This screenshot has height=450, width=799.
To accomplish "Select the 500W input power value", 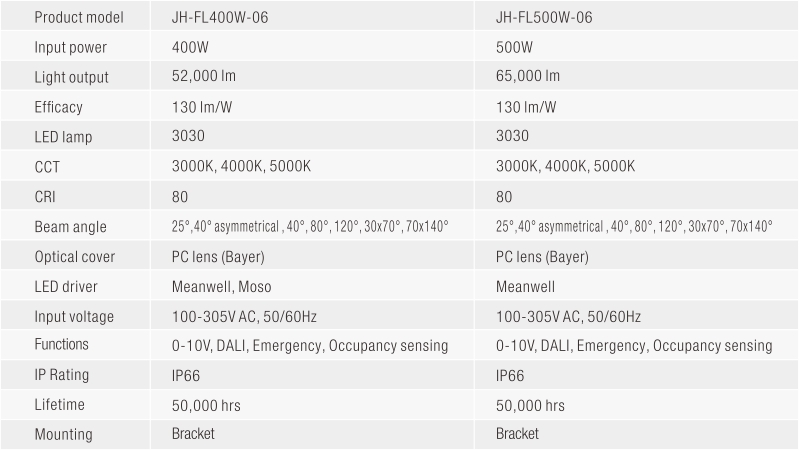I will [x=513, y=47].
